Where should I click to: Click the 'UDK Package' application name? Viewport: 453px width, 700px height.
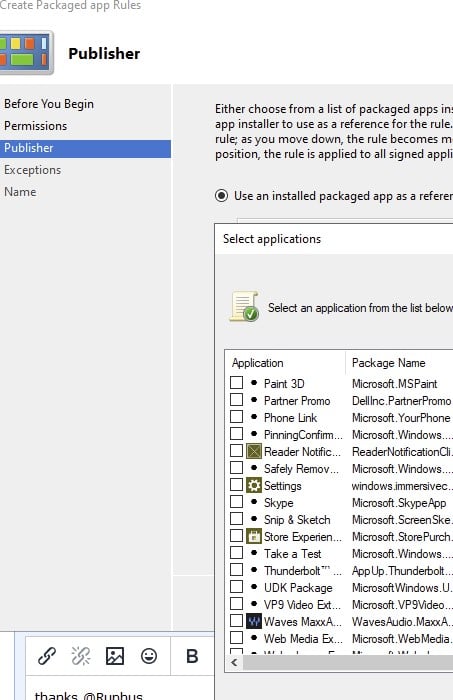[298, 588]
